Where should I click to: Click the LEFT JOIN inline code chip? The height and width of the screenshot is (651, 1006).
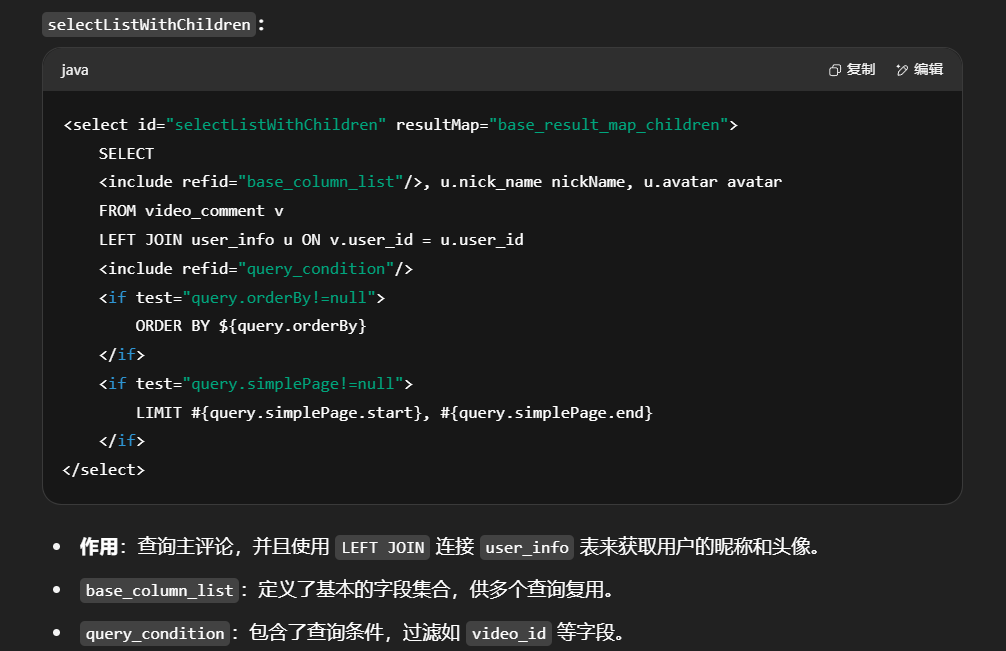pos(382,547)
